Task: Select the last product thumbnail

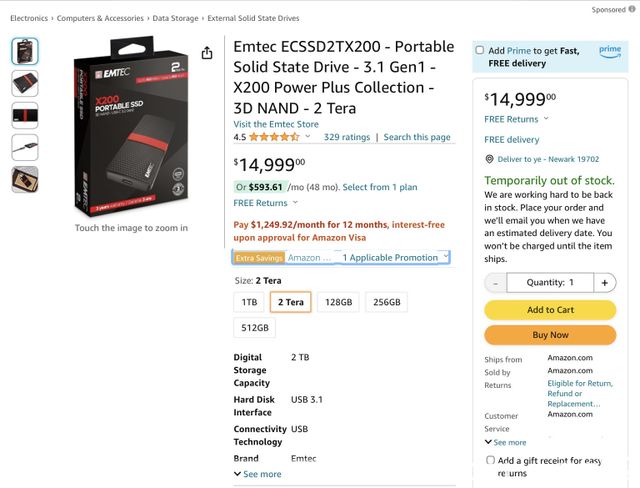Action: (x=25, y=180)
